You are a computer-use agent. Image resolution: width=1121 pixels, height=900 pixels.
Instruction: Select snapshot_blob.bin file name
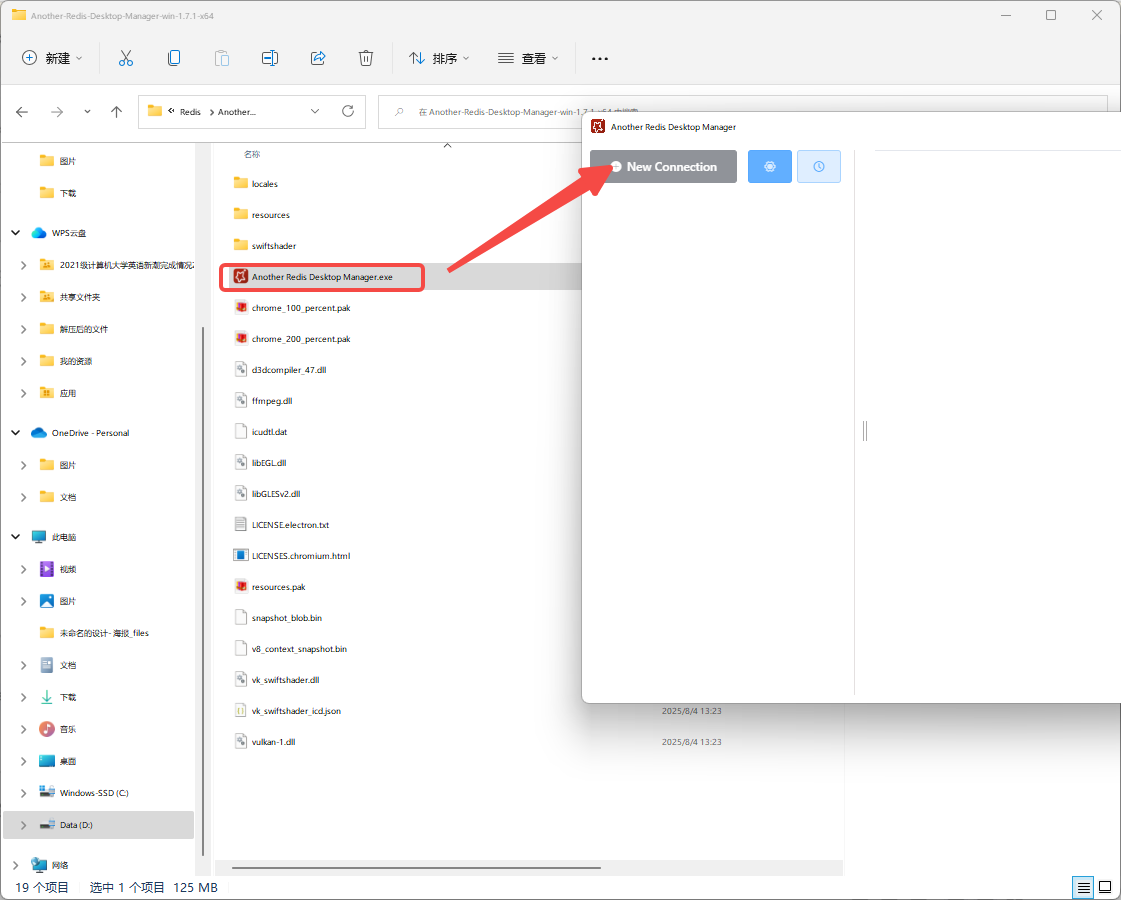[x=287, y=618]
